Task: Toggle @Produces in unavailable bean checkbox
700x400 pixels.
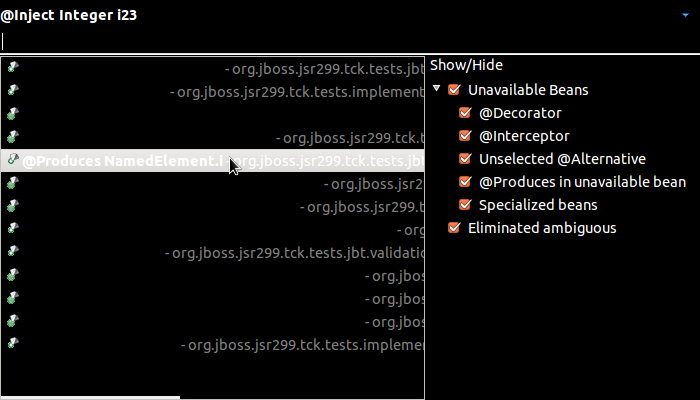Action: tap(465, 182)
